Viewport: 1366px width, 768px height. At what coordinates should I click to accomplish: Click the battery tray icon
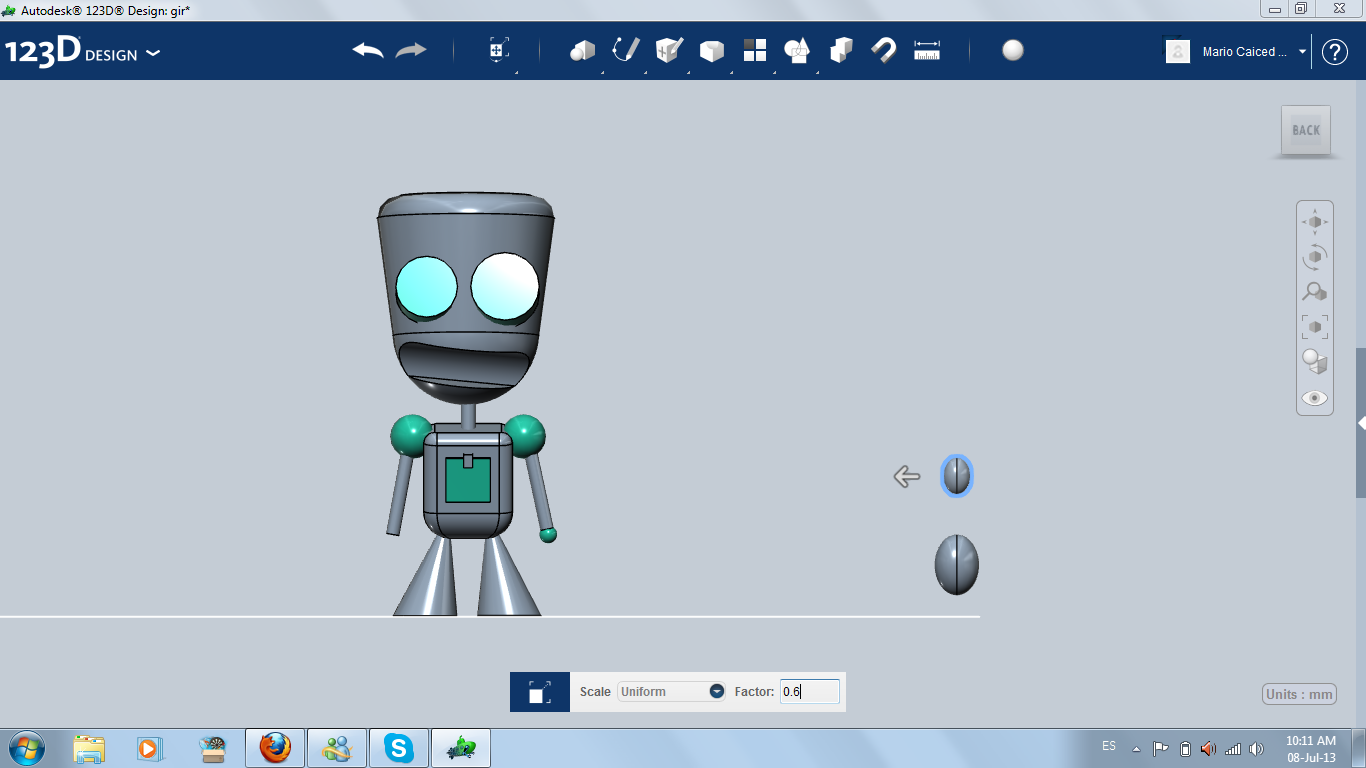pyautogui.click(x=1185, y=748)
